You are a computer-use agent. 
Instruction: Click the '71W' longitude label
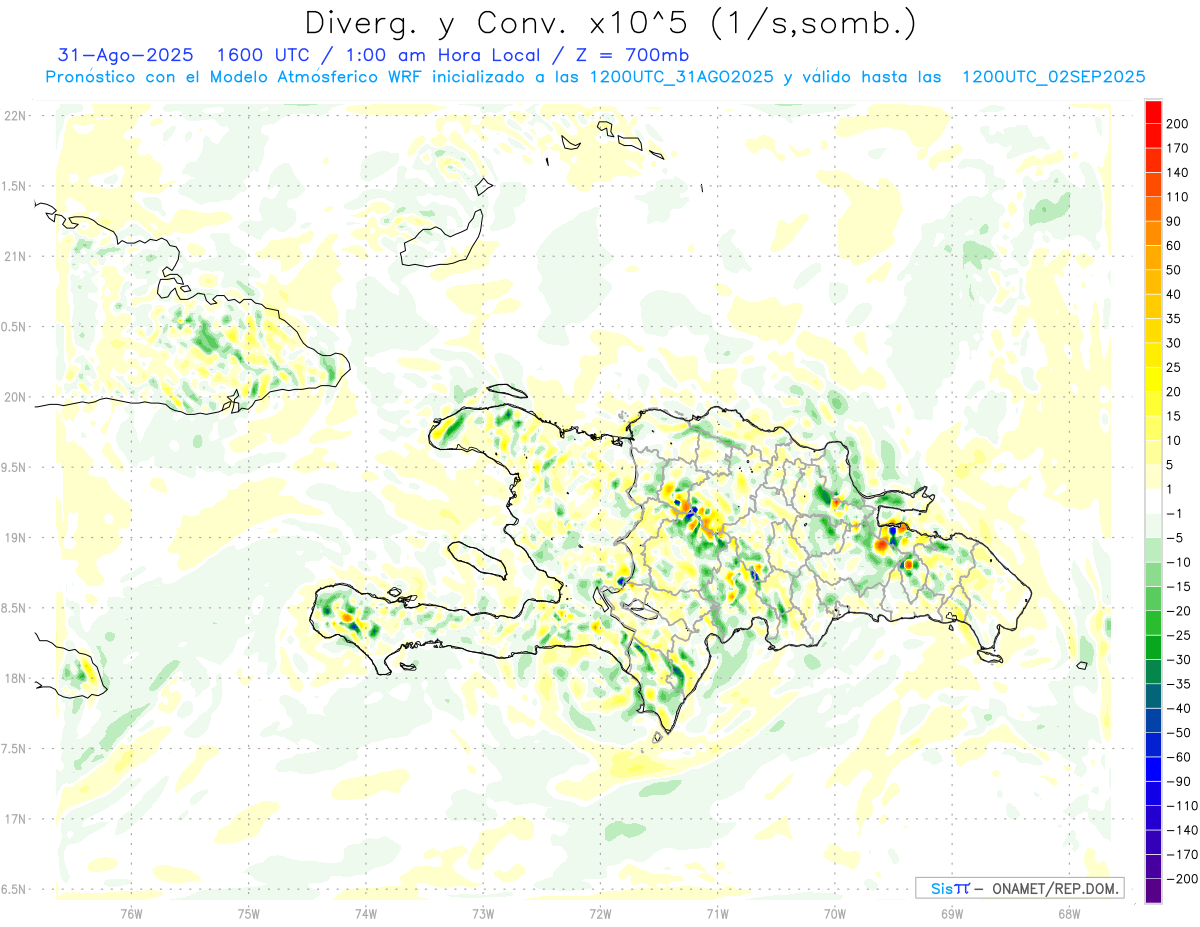[x=717, y=912]
